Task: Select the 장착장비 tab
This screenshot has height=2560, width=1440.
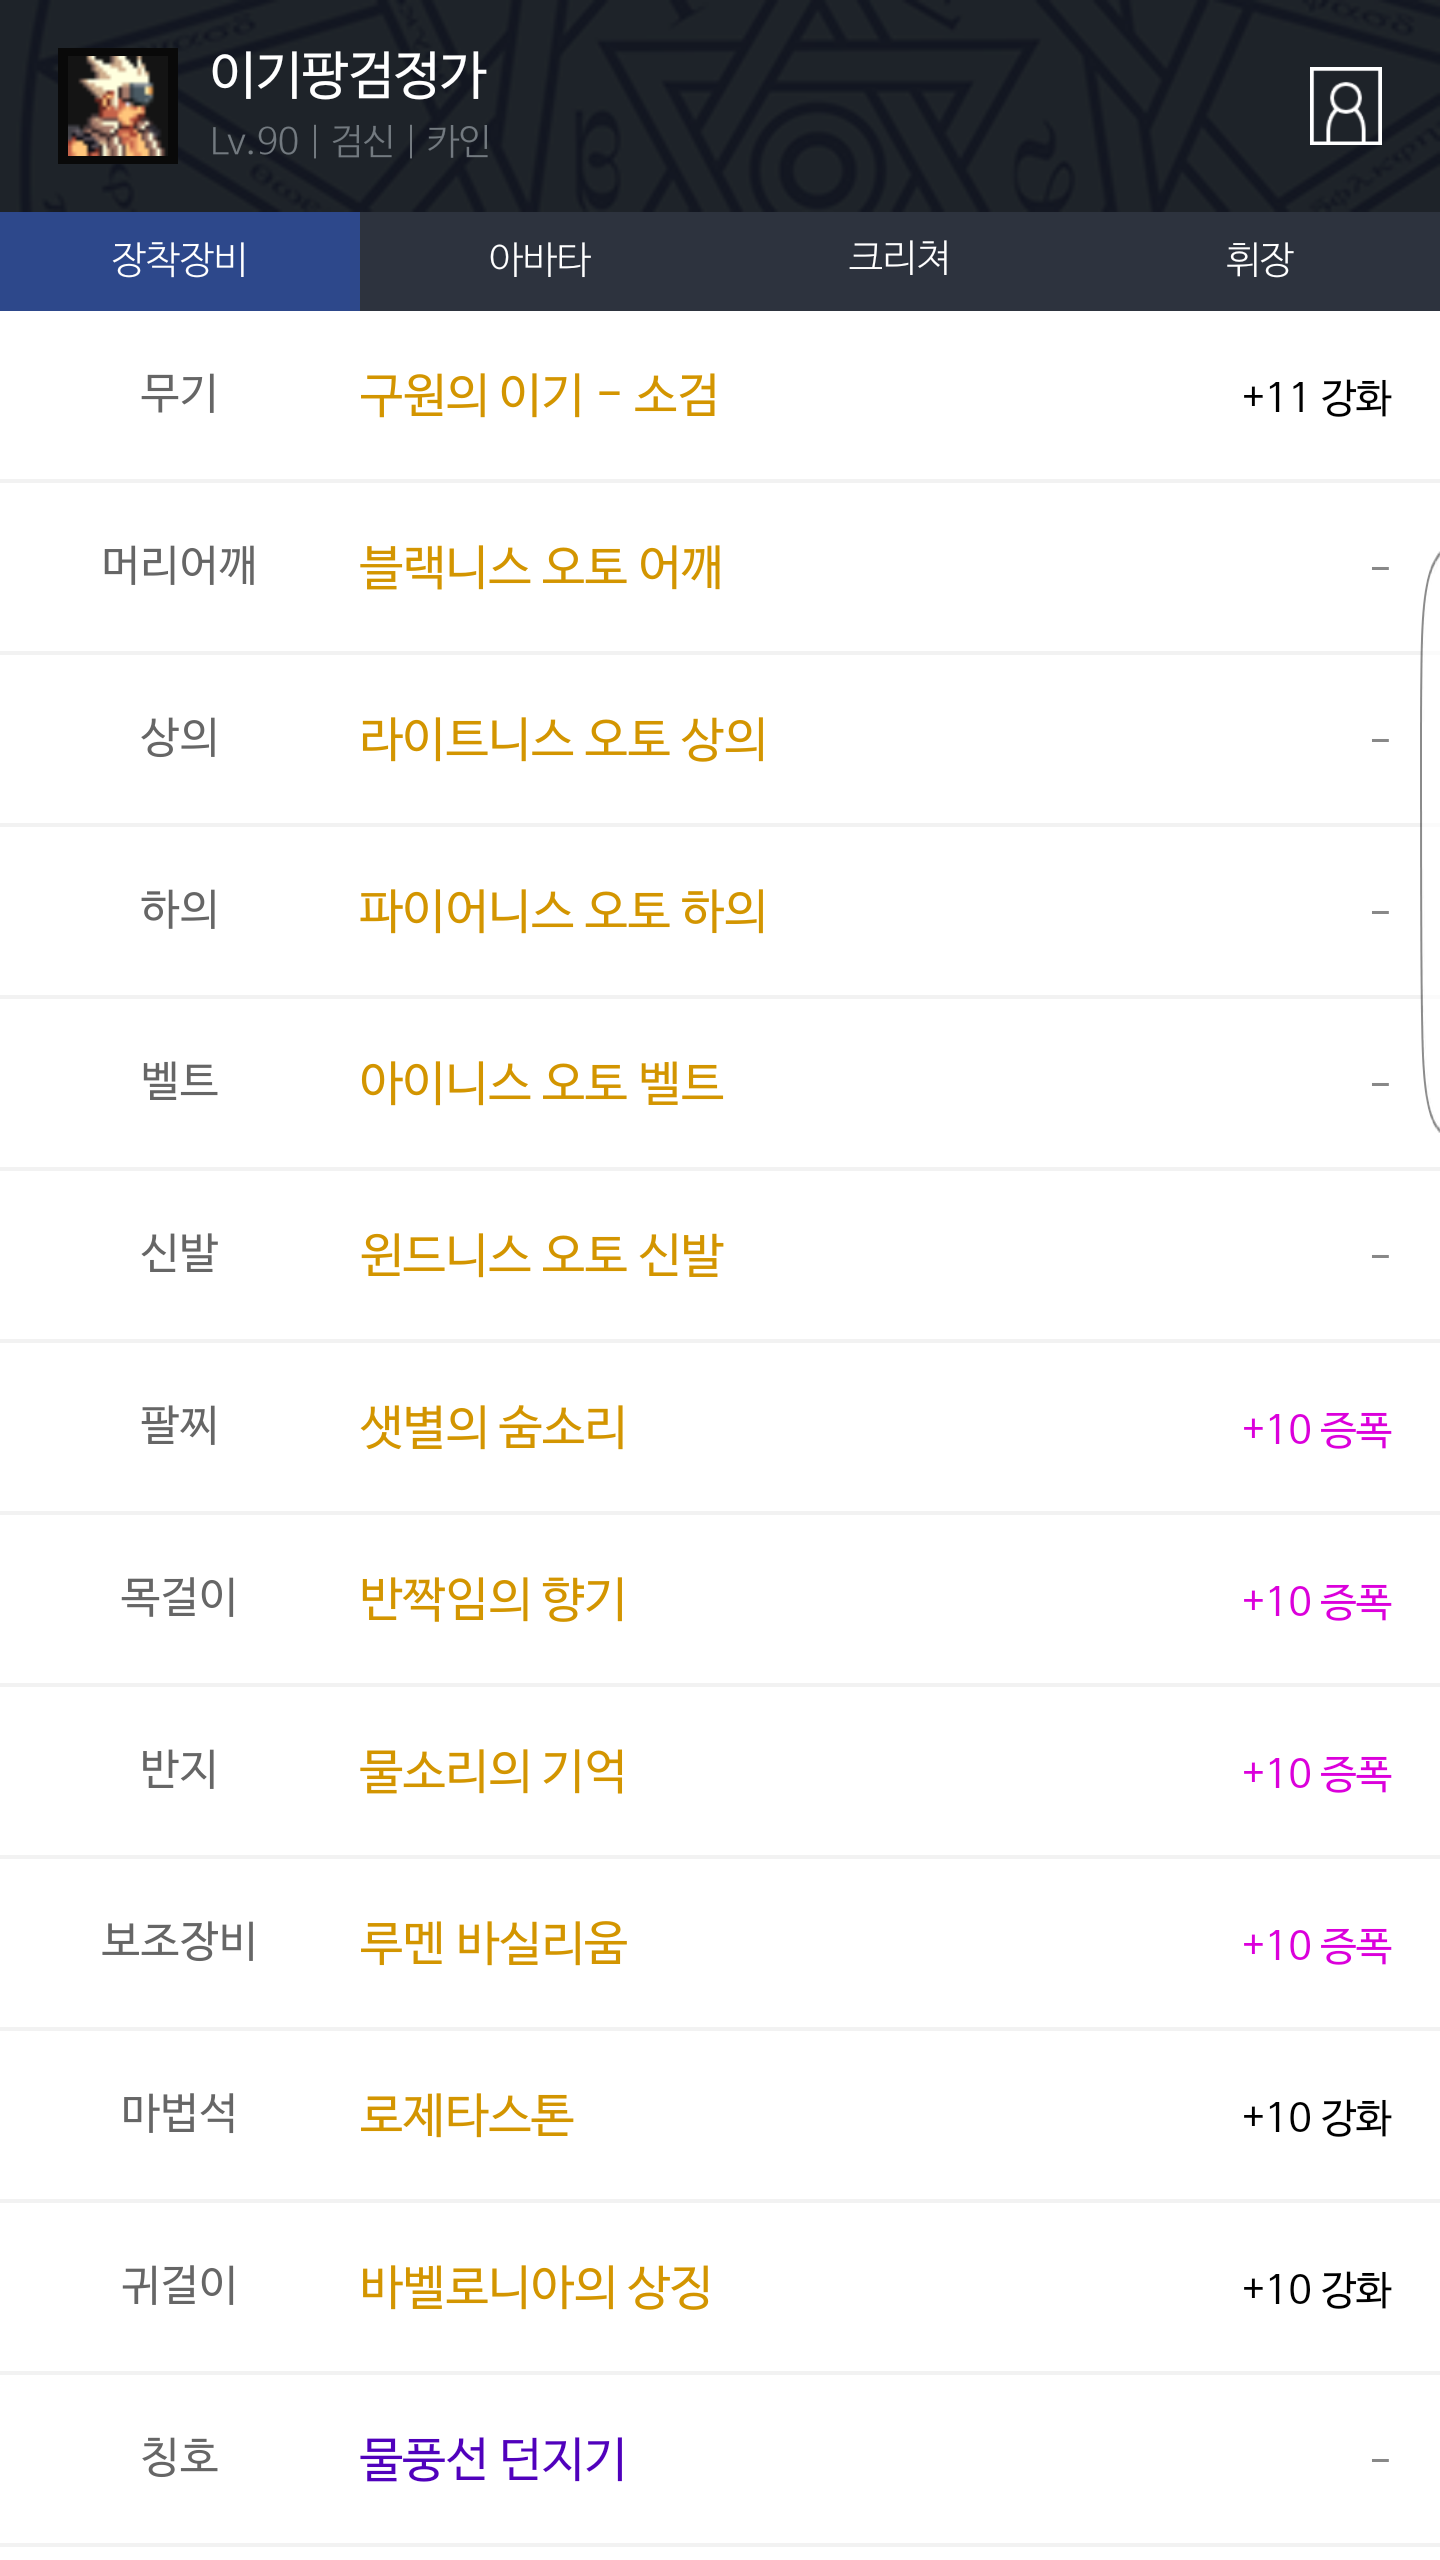Action: 180,260
